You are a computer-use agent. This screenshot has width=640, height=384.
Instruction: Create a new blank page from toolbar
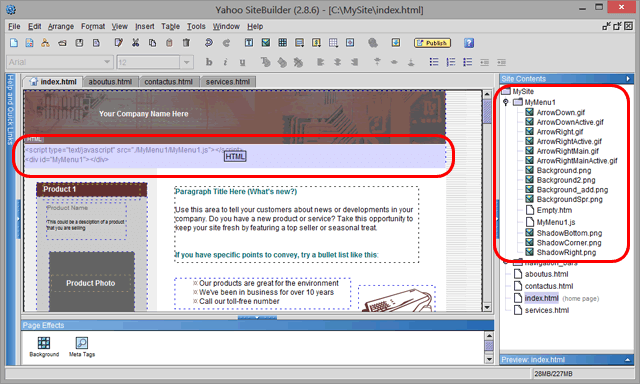pos(14,43)
